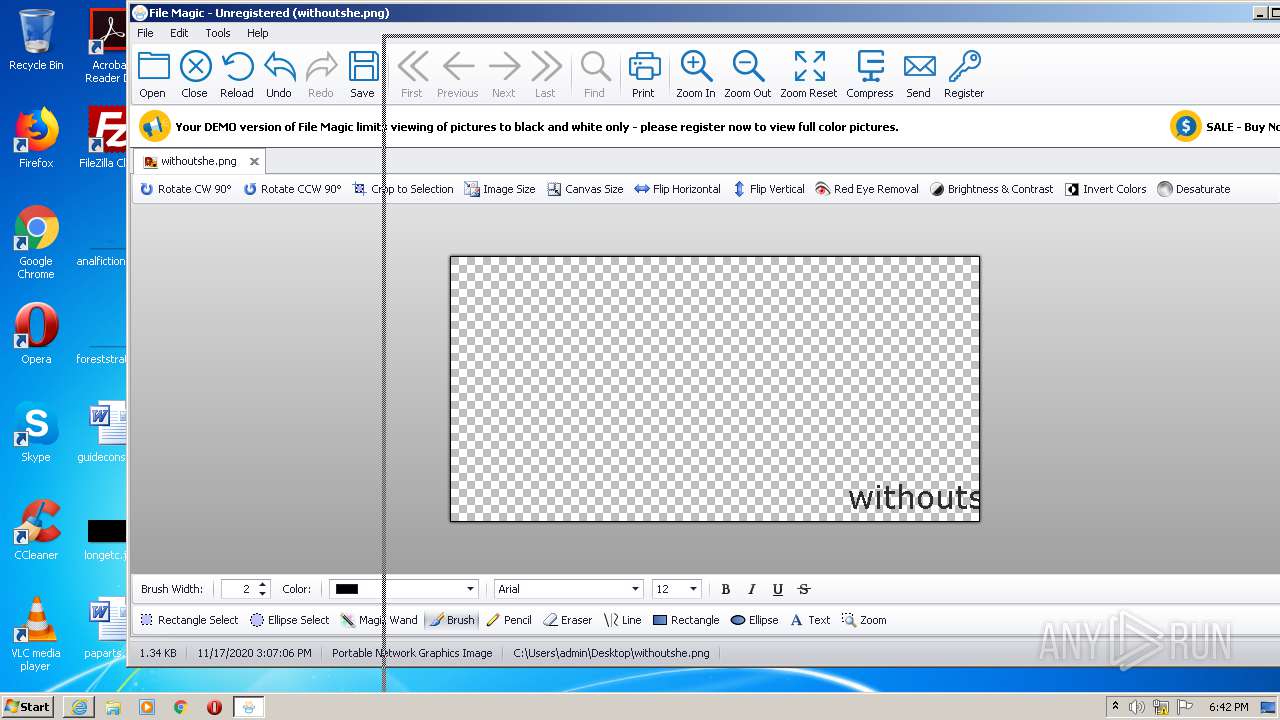
Task: Open Skype desktop shortcut
Action: point(36,432)
